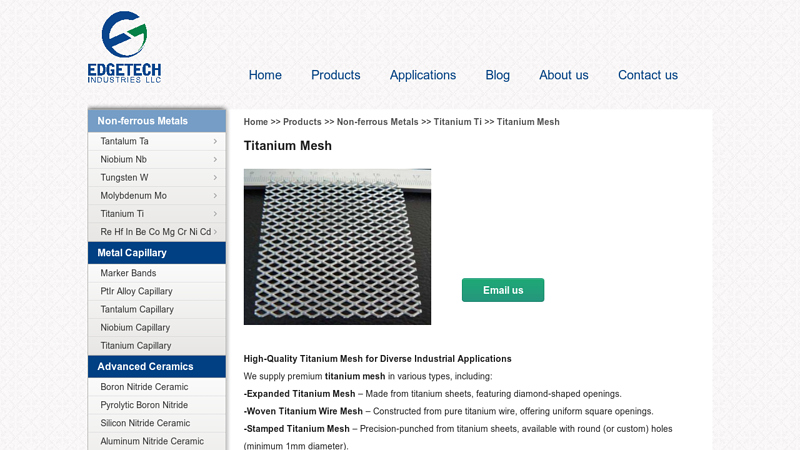This screenshot has height=450, width=800.
Task: Select the Non-ferrous Metals sidebar header
Action: point(157,121)
